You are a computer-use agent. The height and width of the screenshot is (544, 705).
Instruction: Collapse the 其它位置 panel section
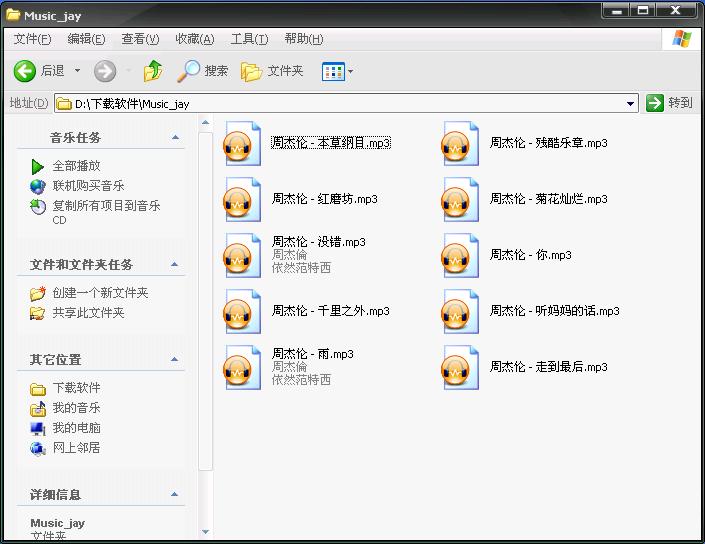pos(176,360)
